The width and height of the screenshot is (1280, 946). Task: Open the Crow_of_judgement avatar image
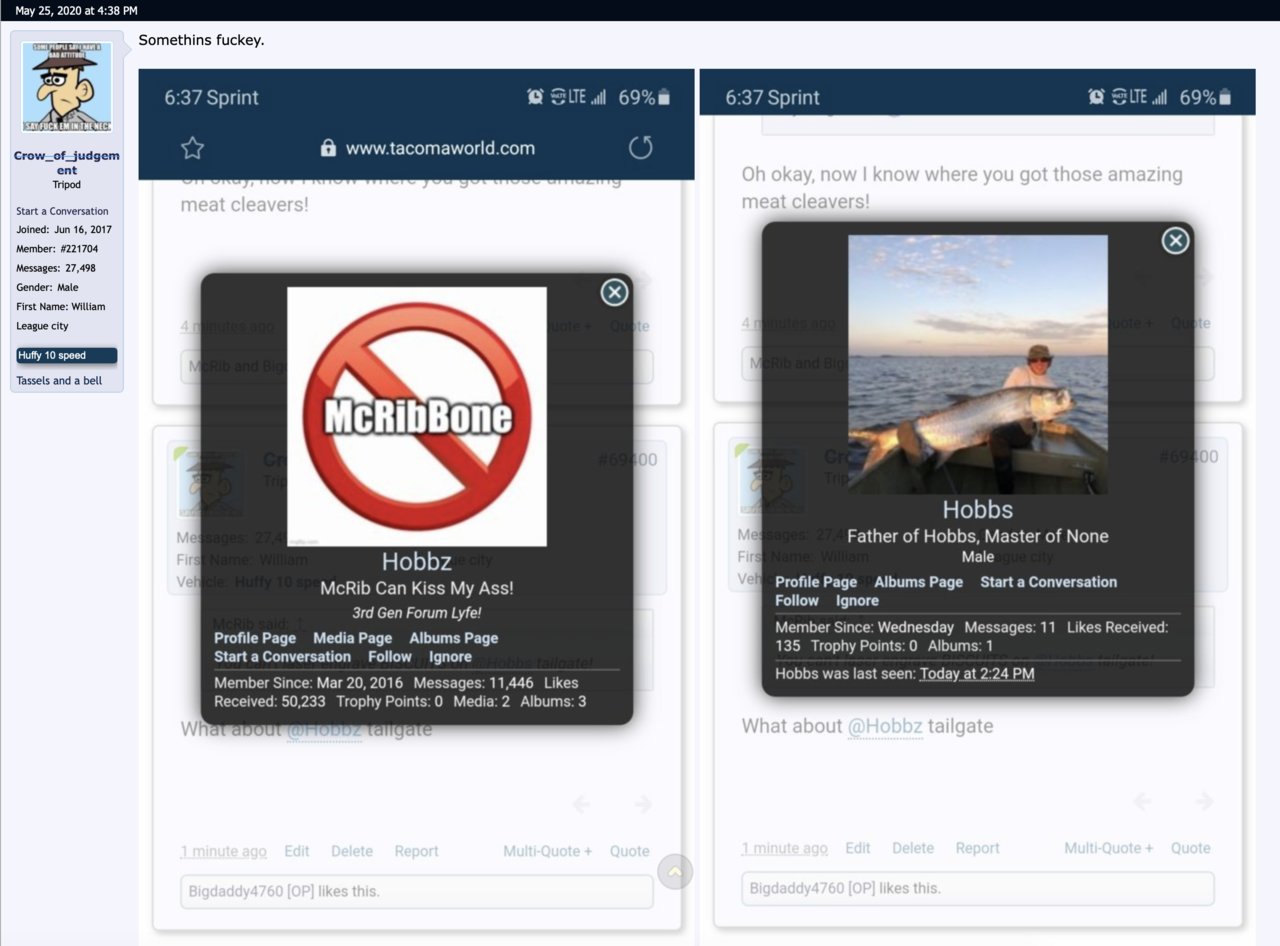click(x=67, y=87)
